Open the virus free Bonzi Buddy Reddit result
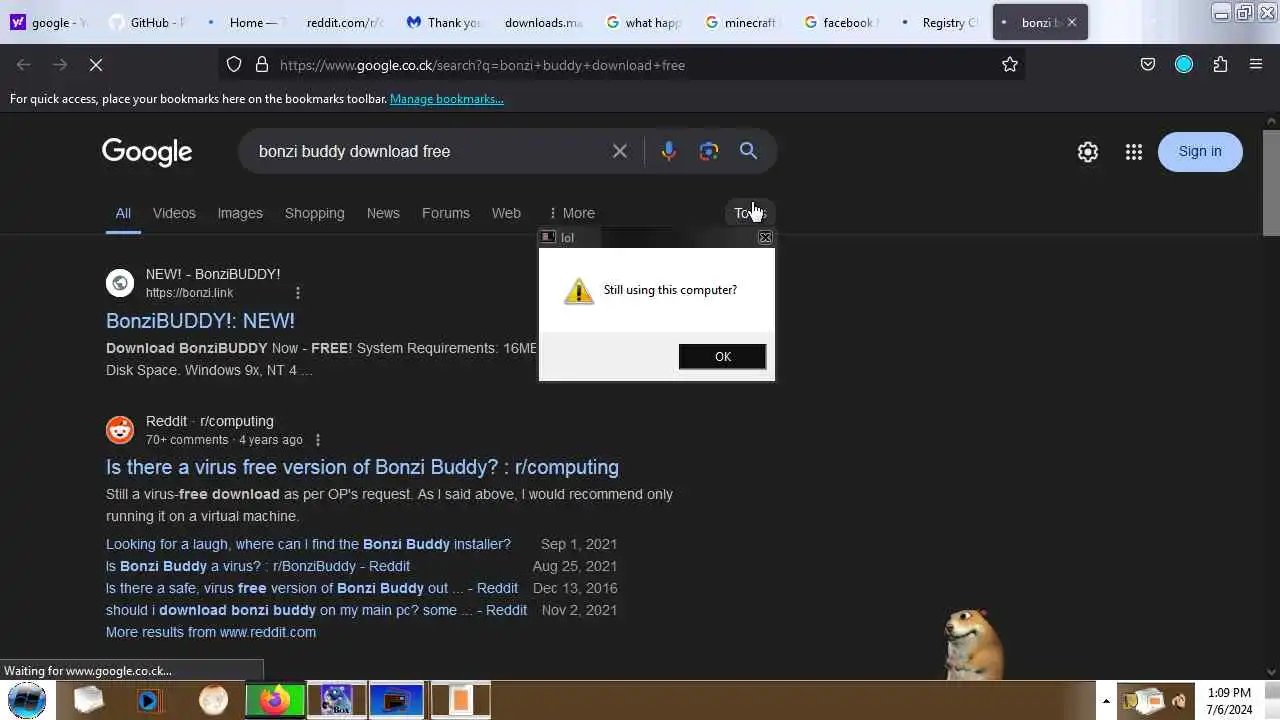 tap(362, 467)
